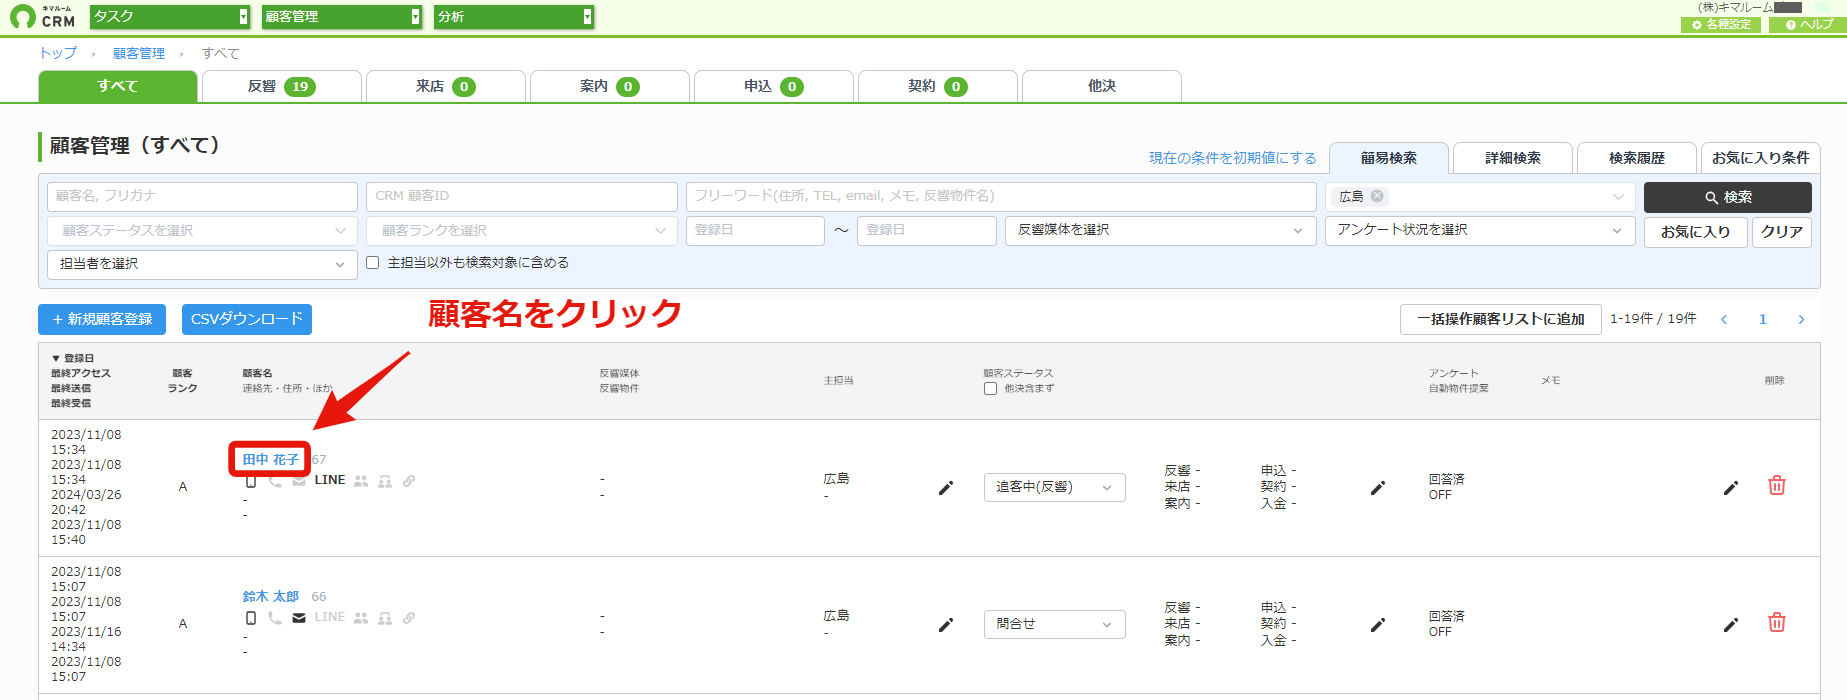The width and height of the screenshot is (1847, 700).
Task: Open mobile phone icon for 鈴木 太郎
Action: [251, 618]
